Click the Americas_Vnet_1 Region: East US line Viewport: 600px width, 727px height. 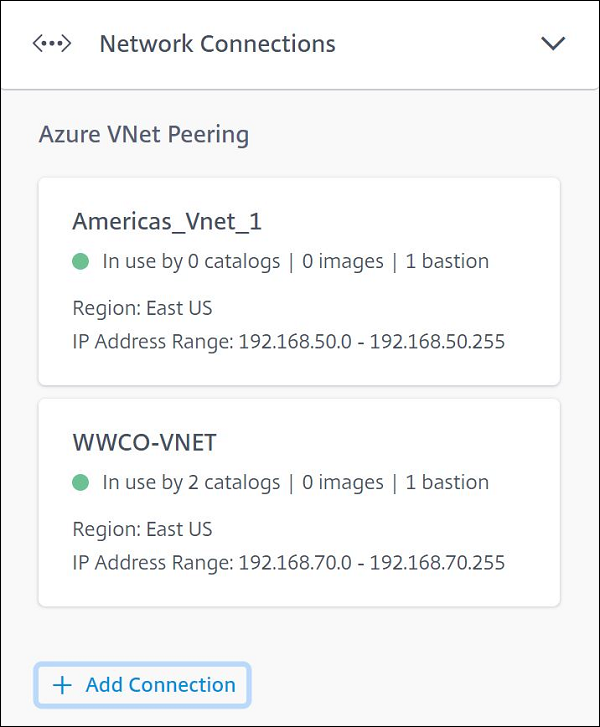coord(142,308)
